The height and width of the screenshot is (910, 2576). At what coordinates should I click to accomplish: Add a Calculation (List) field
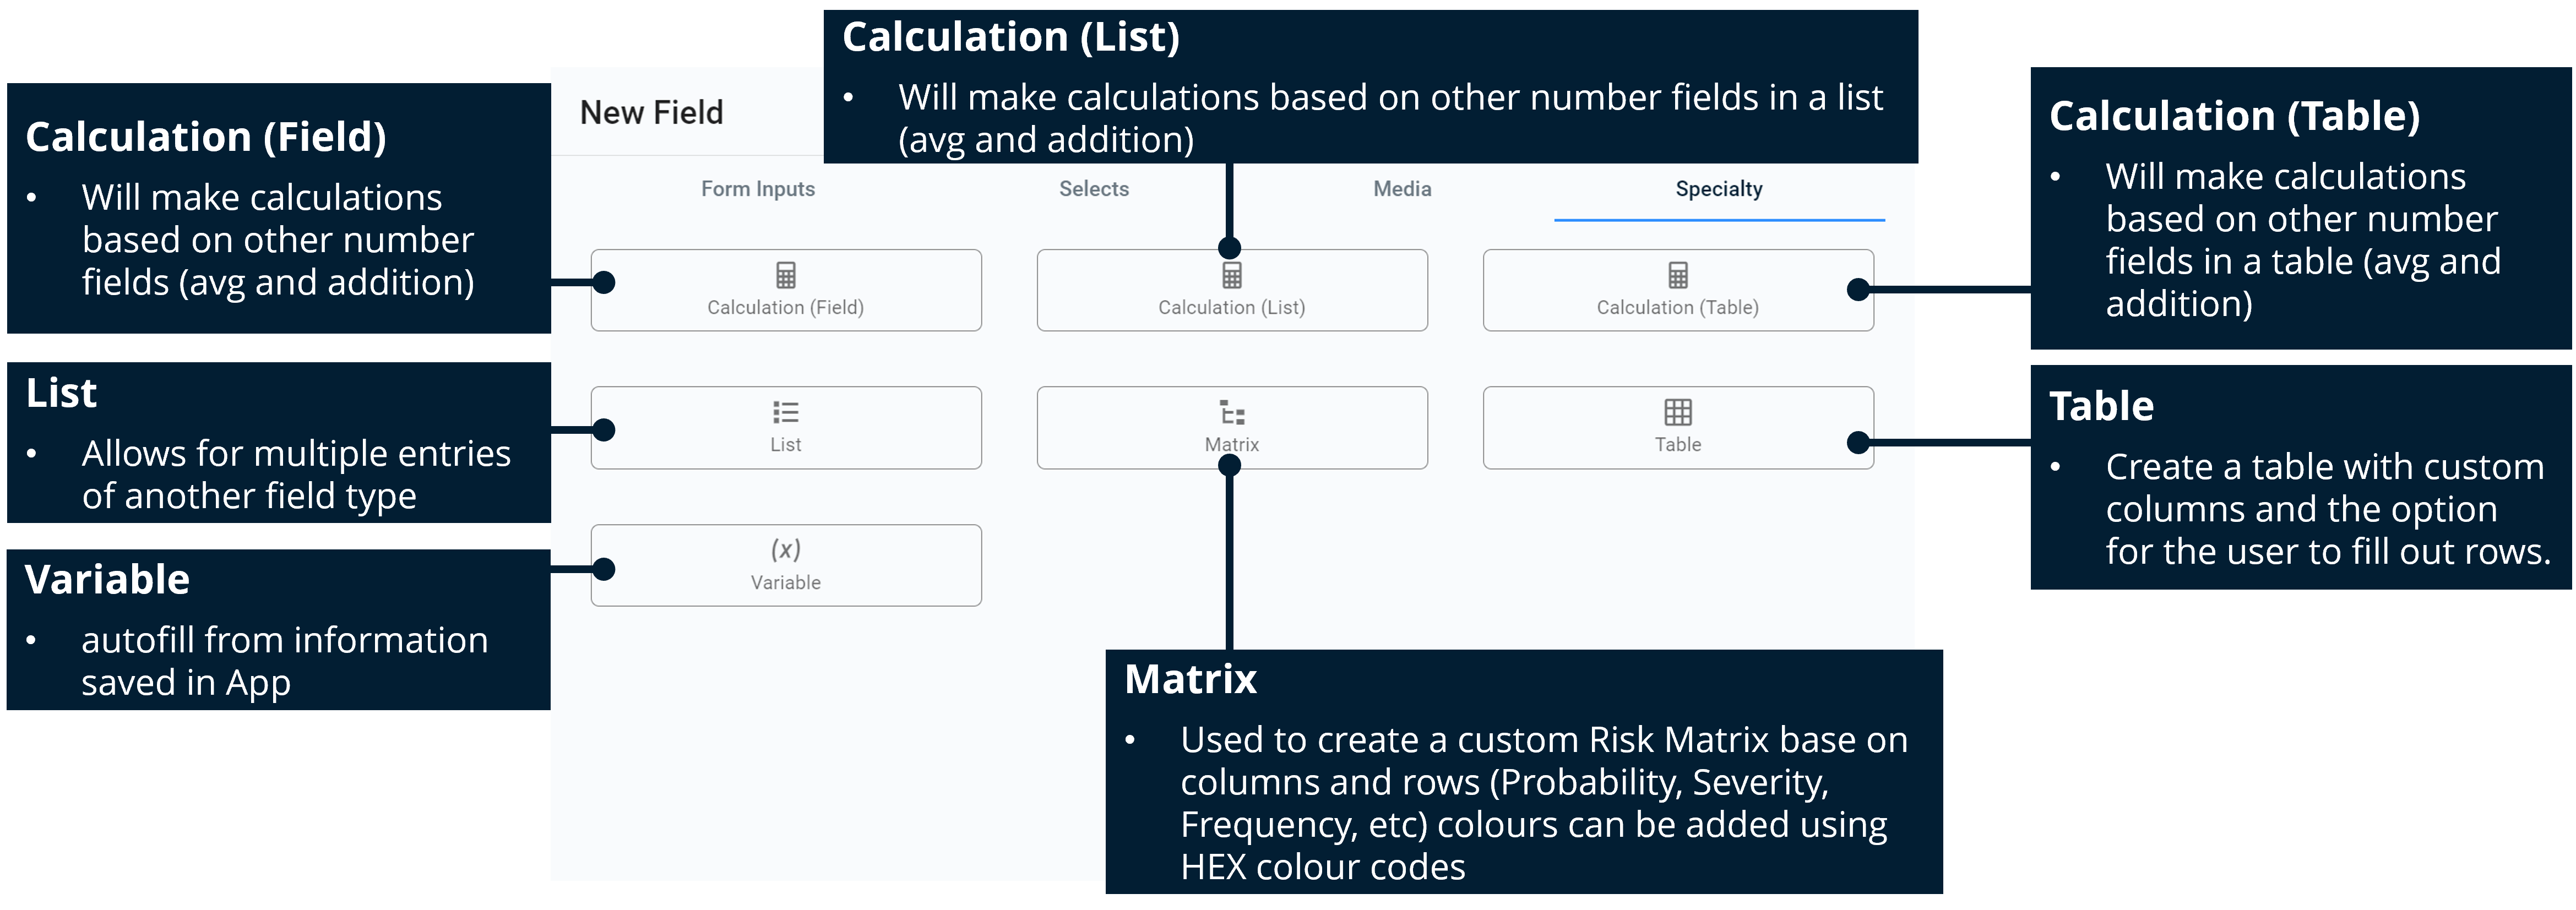click(x=1232, y=290)
